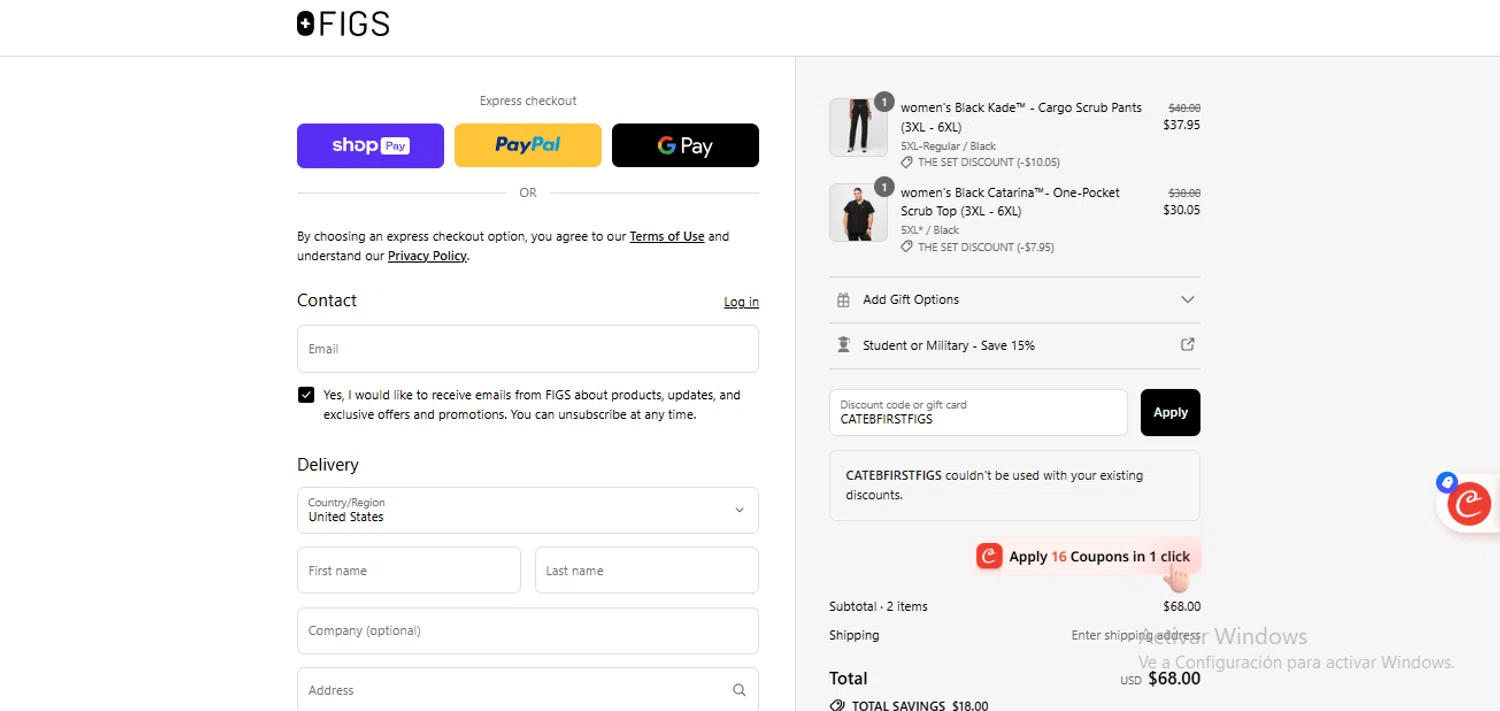The image size is (1500, 711).
Task: Click the floating red coupon extension icon
Action: coord(1469,503)
